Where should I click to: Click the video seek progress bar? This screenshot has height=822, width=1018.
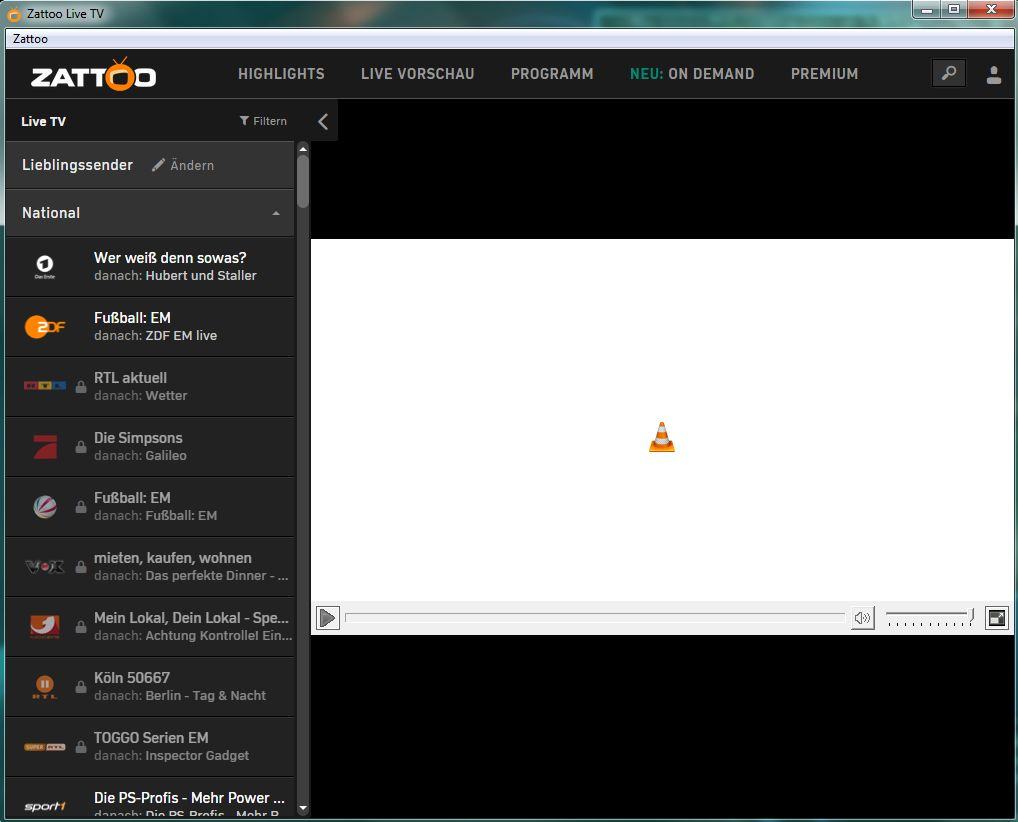pos(595,617)
